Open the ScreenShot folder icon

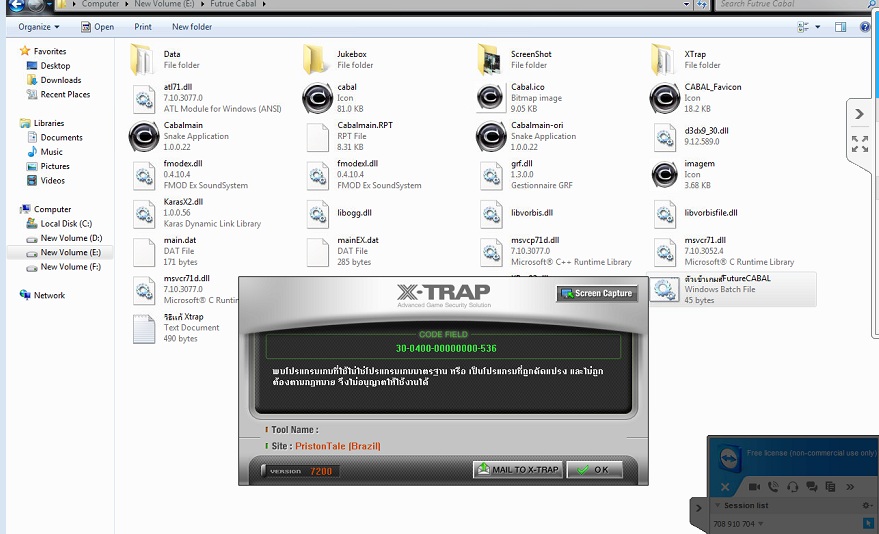pos(490,59)
